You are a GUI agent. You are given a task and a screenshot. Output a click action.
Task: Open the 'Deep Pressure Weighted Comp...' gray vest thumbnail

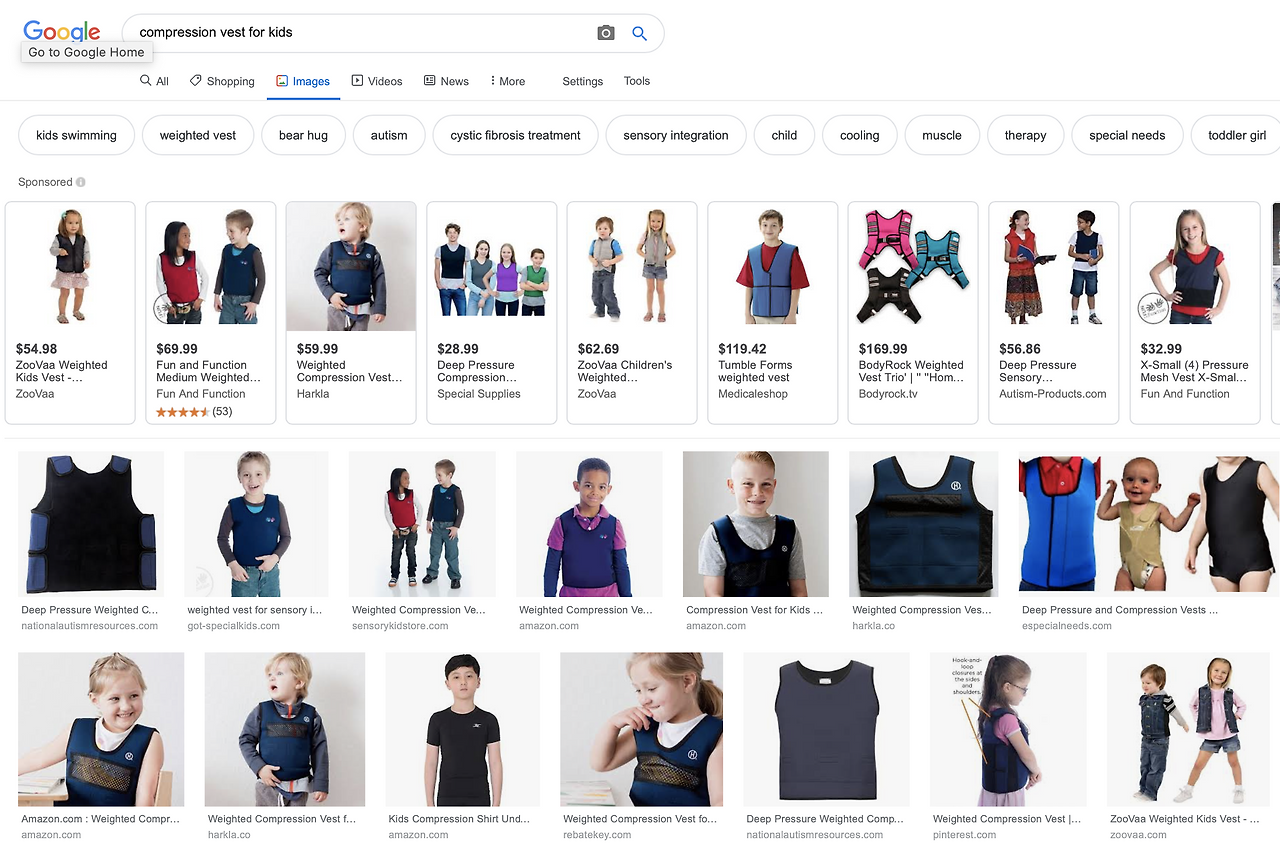pyautogui.click(x=826, y=730)
